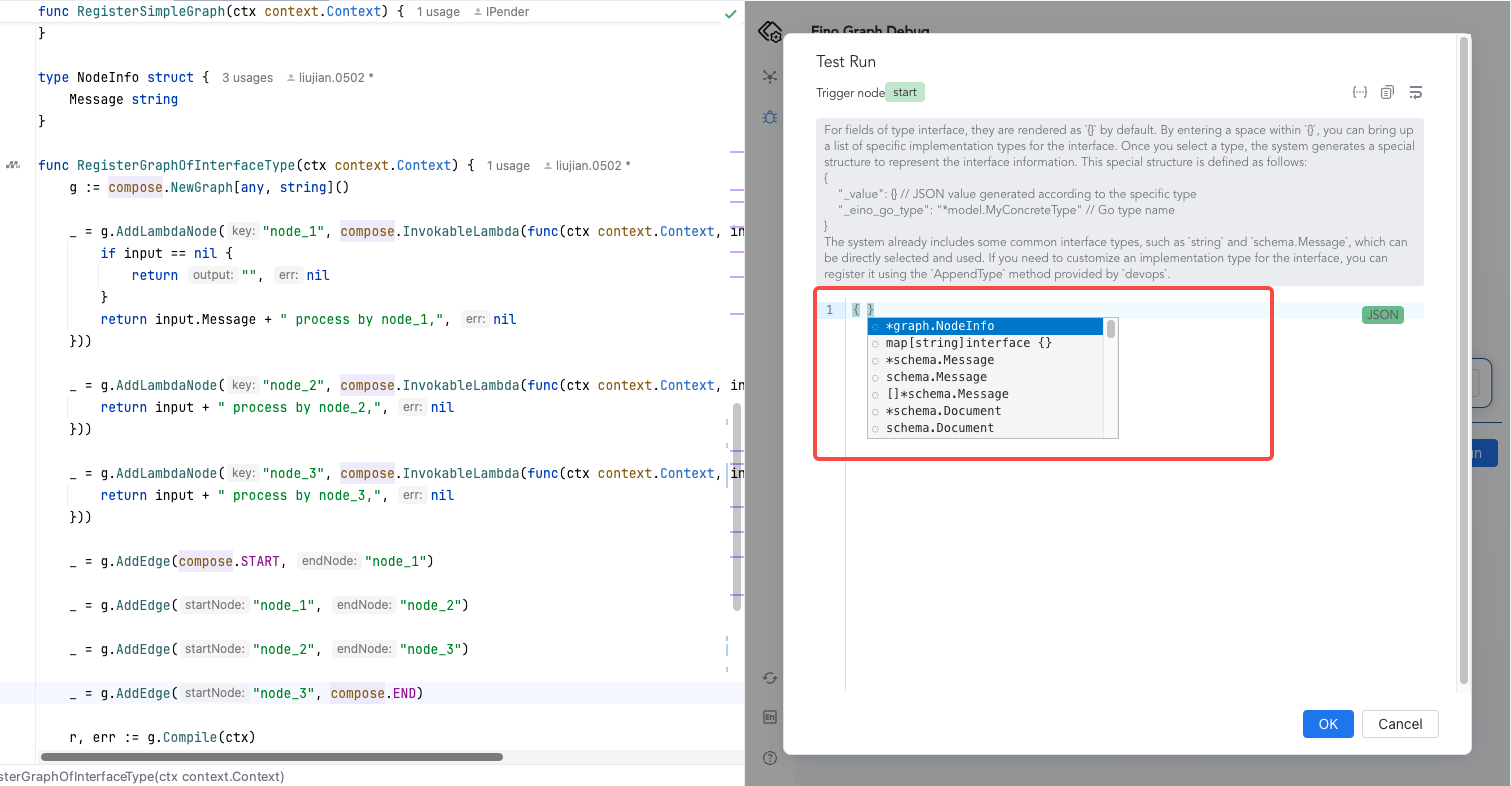Click the gutter icon beside RegisterGraphOfInterfaceType

click(x=13, y=165)
